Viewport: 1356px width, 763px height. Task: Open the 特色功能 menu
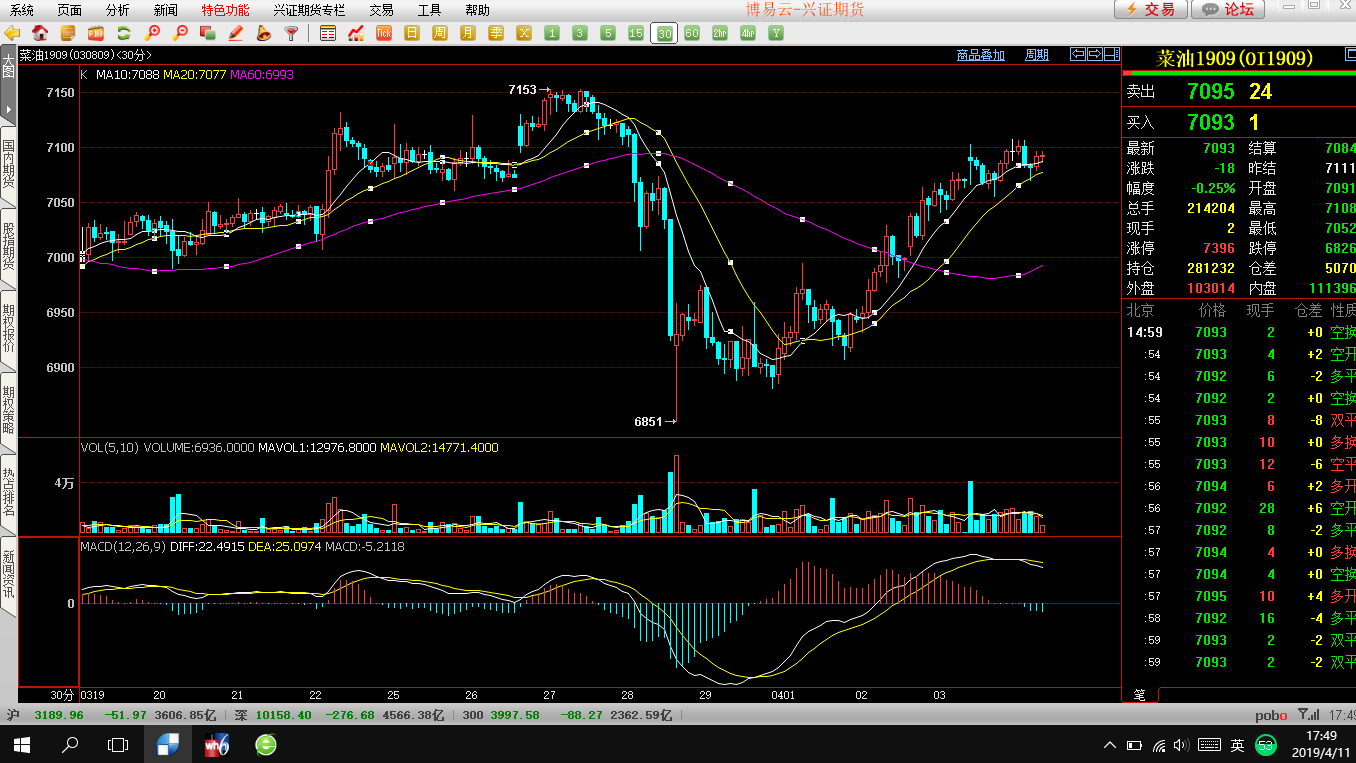(x=225, y=10)
